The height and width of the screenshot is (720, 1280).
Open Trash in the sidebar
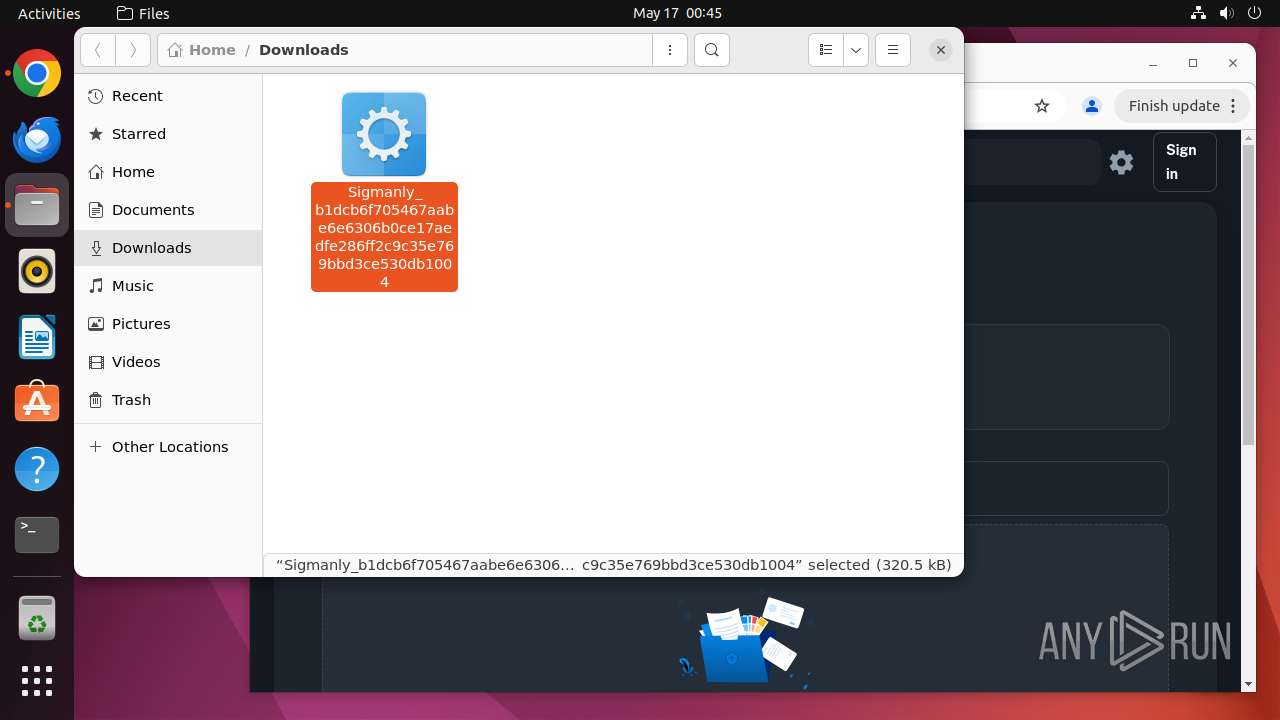pos(168,400)
